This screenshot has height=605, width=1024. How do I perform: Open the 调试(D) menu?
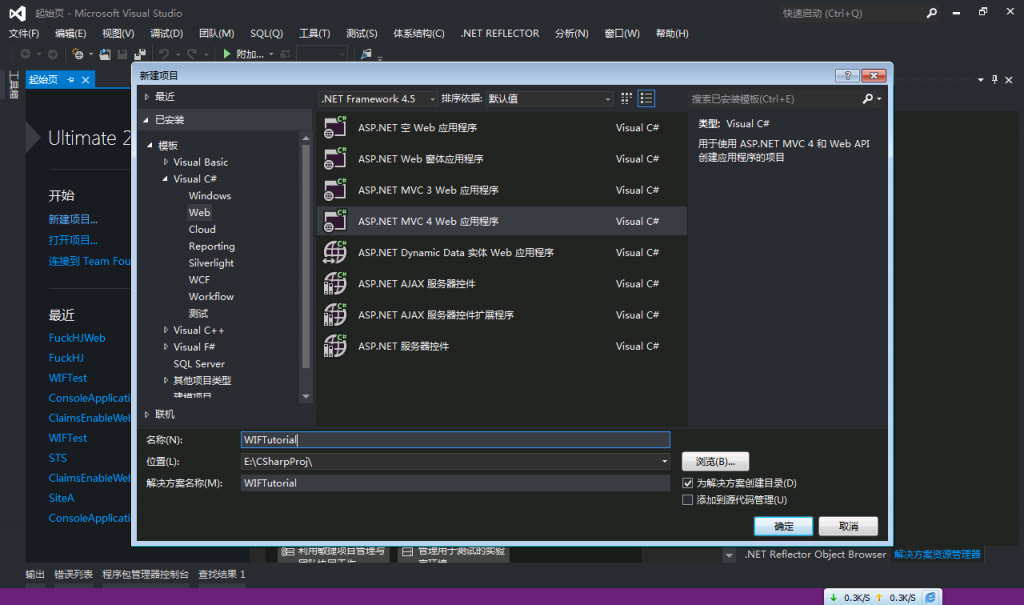coord(167,33)
